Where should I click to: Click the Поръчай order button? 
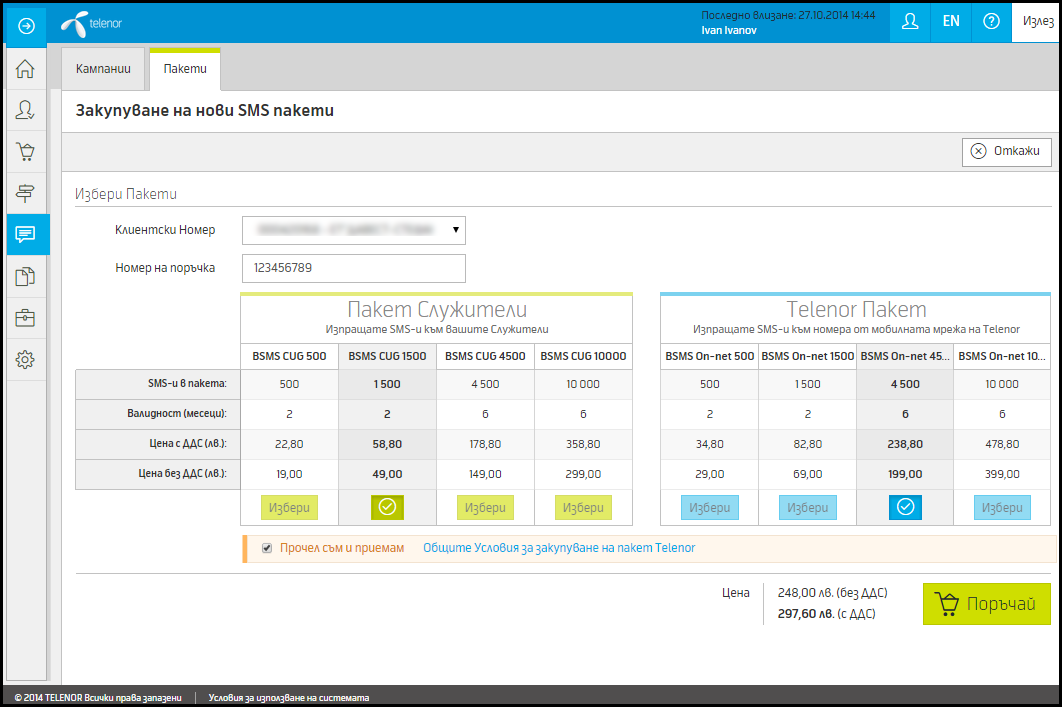[x=987, y=604]
